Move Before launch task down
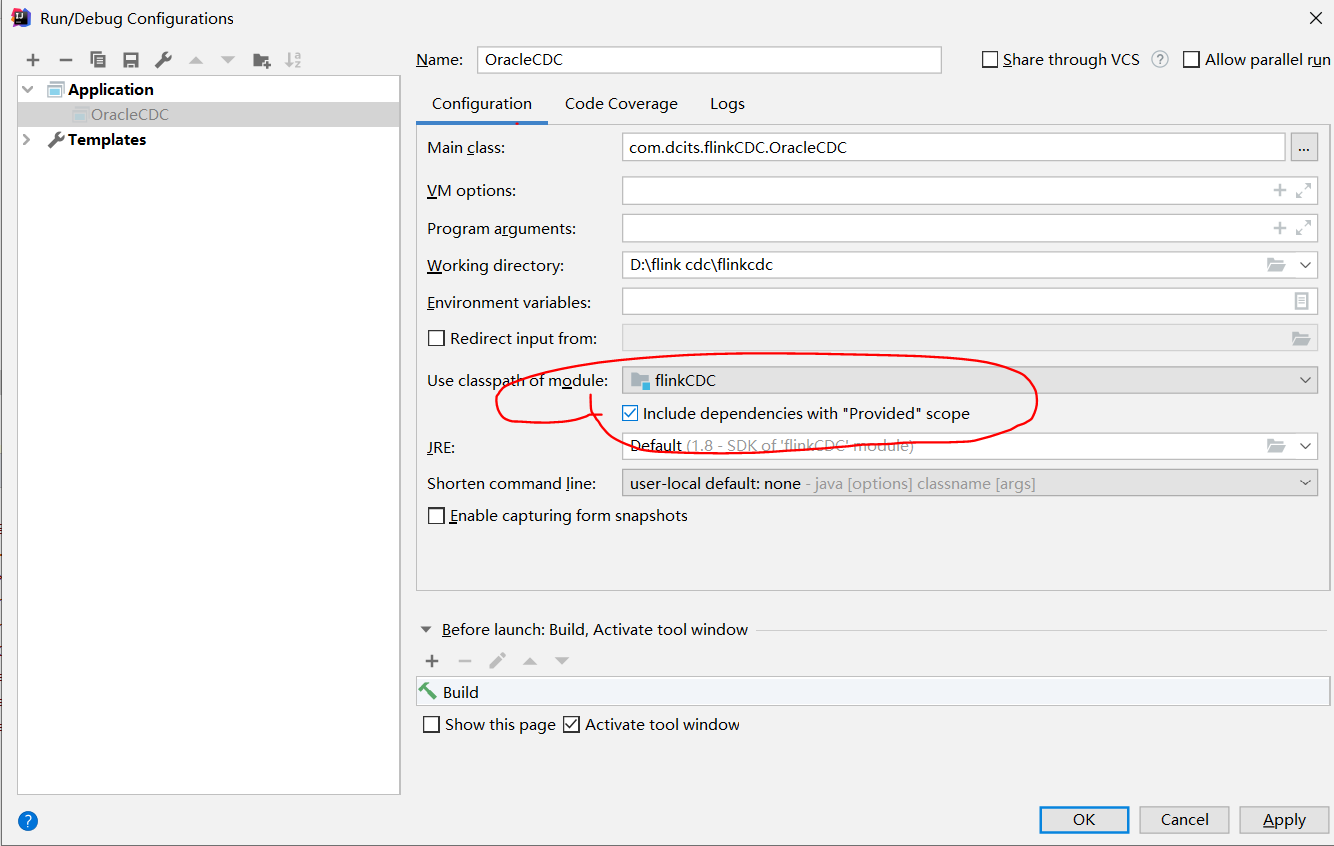The image size is (1334, 846). (x=562, y=661)
